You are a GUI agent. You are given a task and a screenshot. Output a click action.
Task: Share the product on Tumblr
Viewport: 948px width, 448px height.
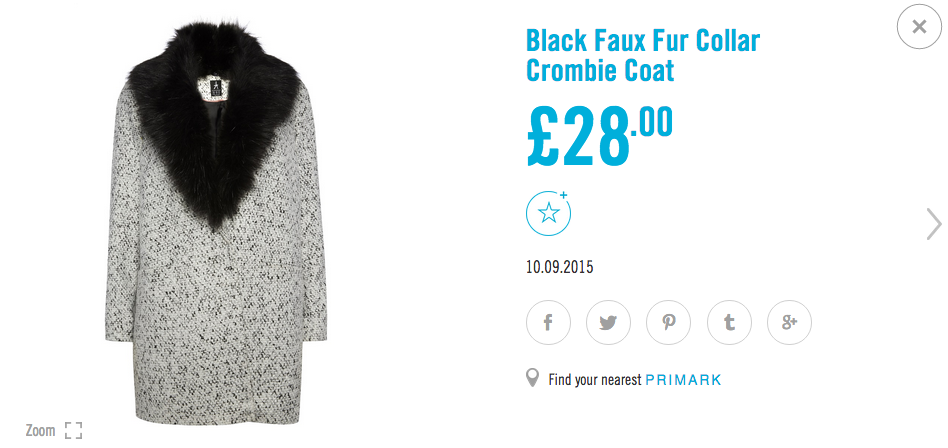729,323
